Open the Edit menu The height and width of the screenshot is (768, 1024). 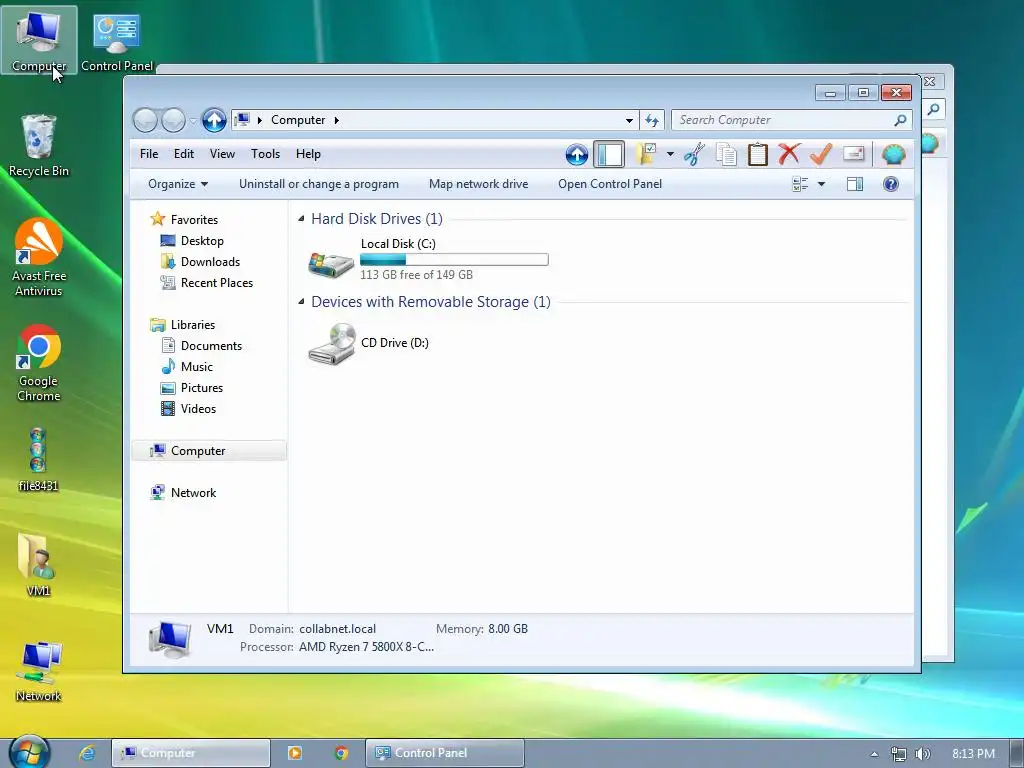184,154
